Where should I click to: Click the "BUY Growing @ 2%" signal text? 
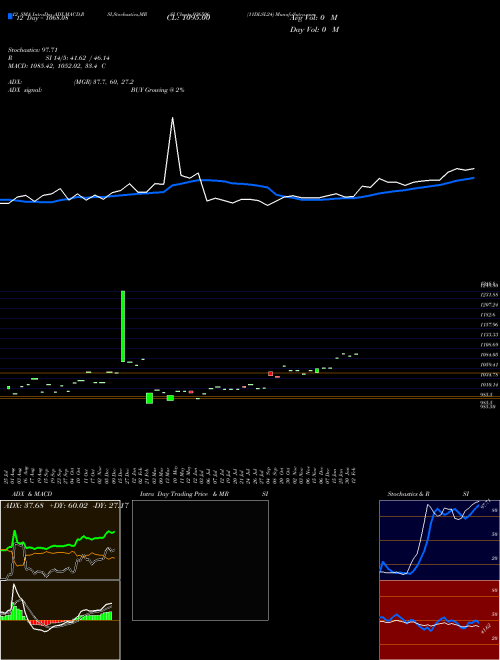pos(157,90)
